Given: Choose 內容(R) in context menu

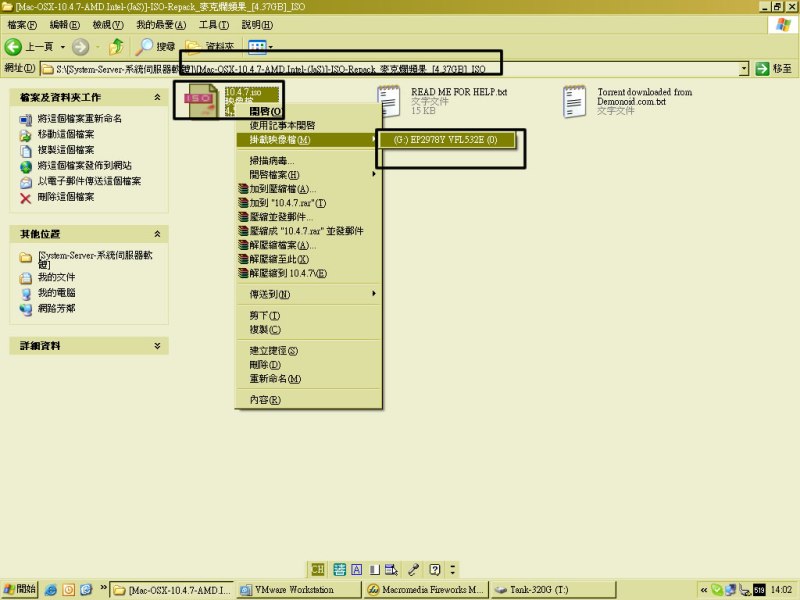Looking at the screenshot, I should click(309, 400).
